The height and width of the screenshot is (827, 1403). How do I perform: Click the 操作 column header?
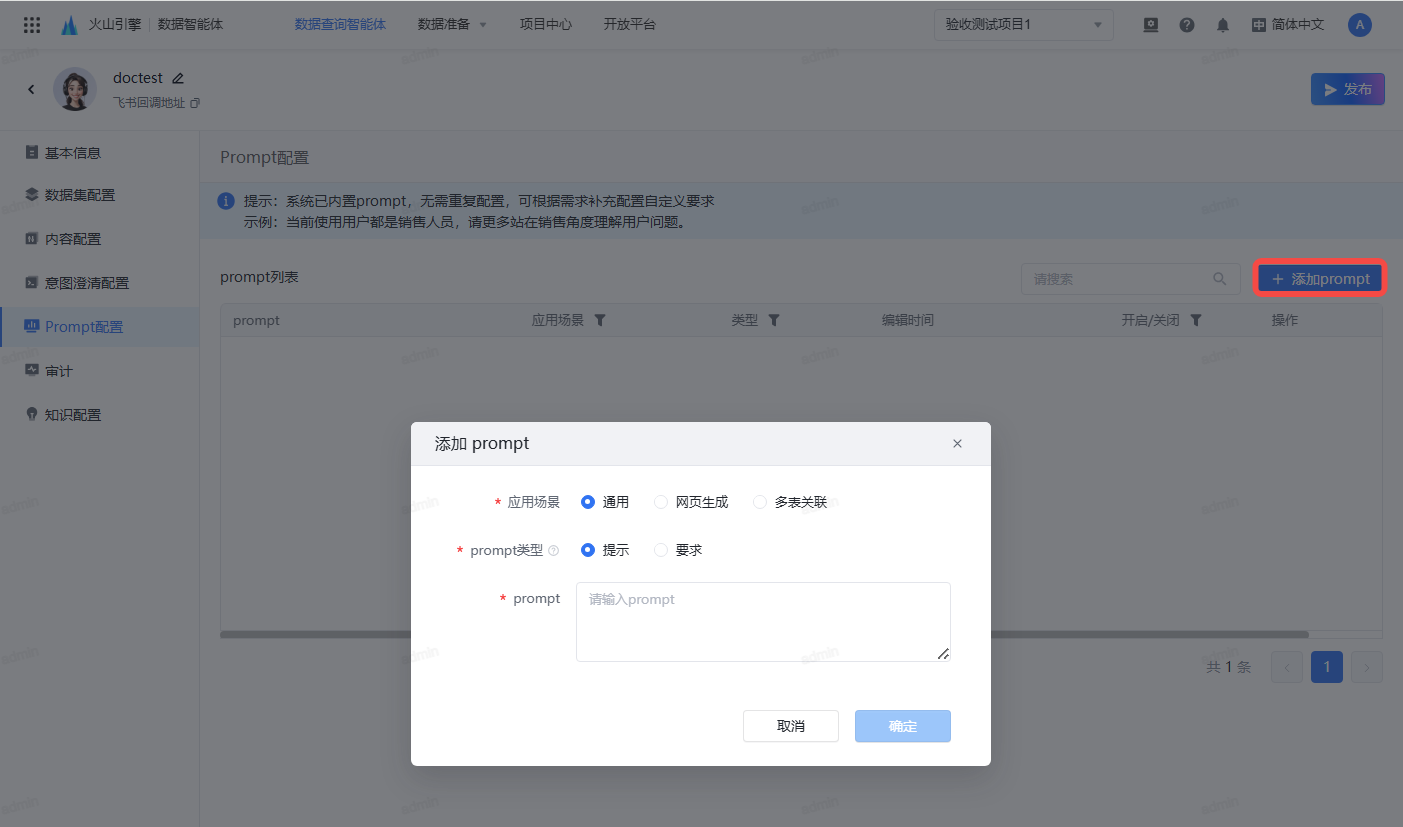pos(1285,320)
